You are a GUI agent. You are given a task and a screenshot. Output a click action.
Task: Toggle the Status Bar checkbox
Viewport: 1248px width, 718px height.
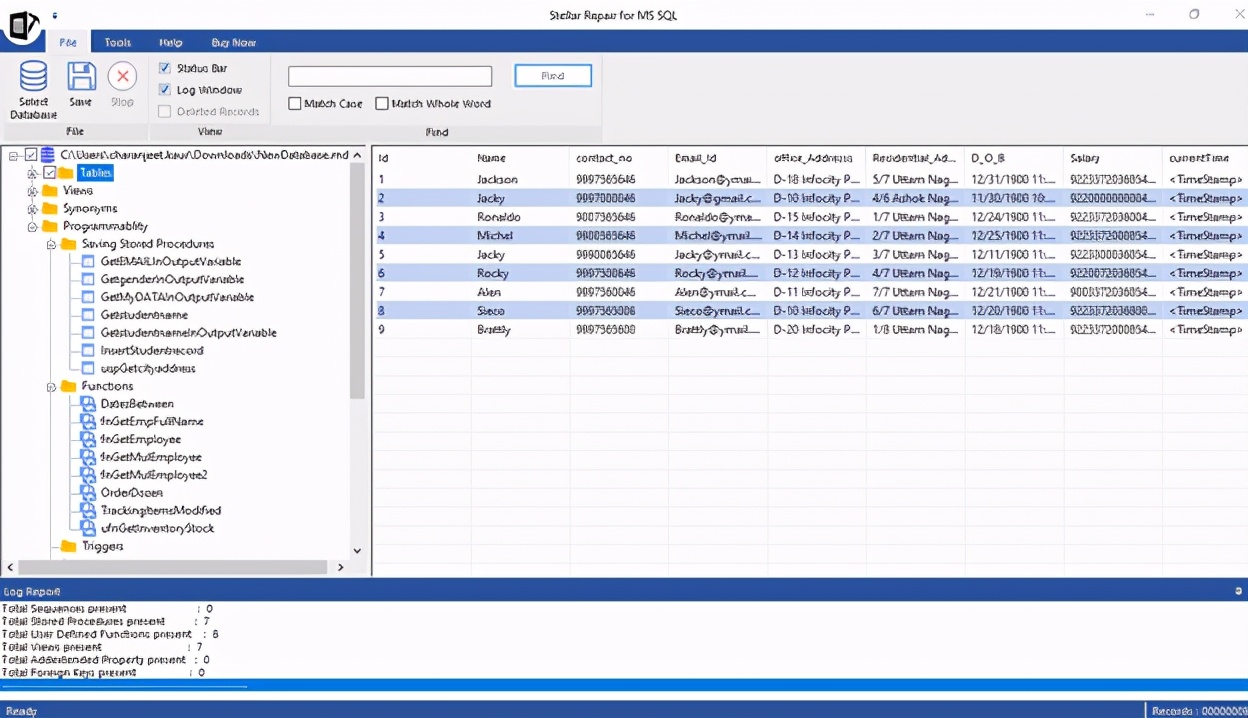(x=165, y=68)
